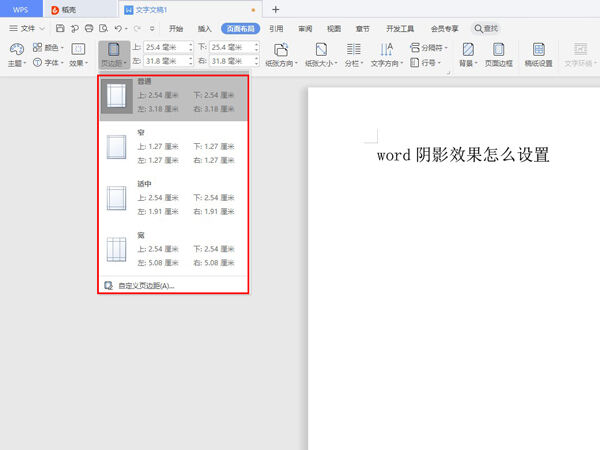The image size is (600, 450).
Task: Open manuscript paper settings (稿纸设置)
Action: [538, 49]
